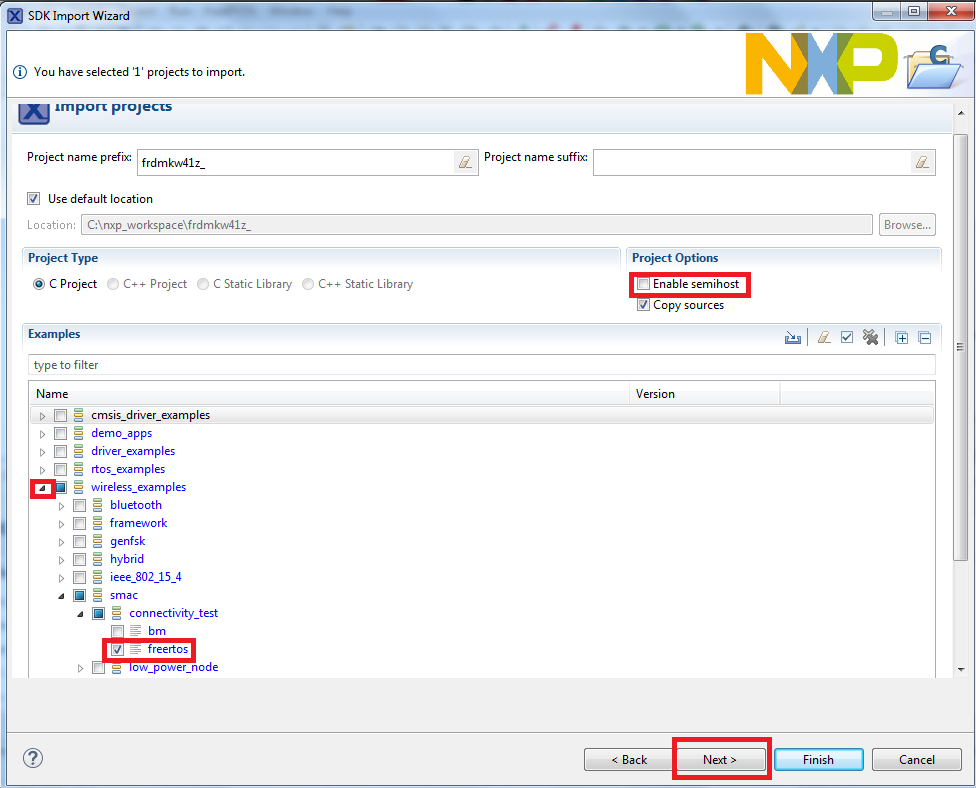Click the Finish button

pyautogui.click(x=818, y=760)
